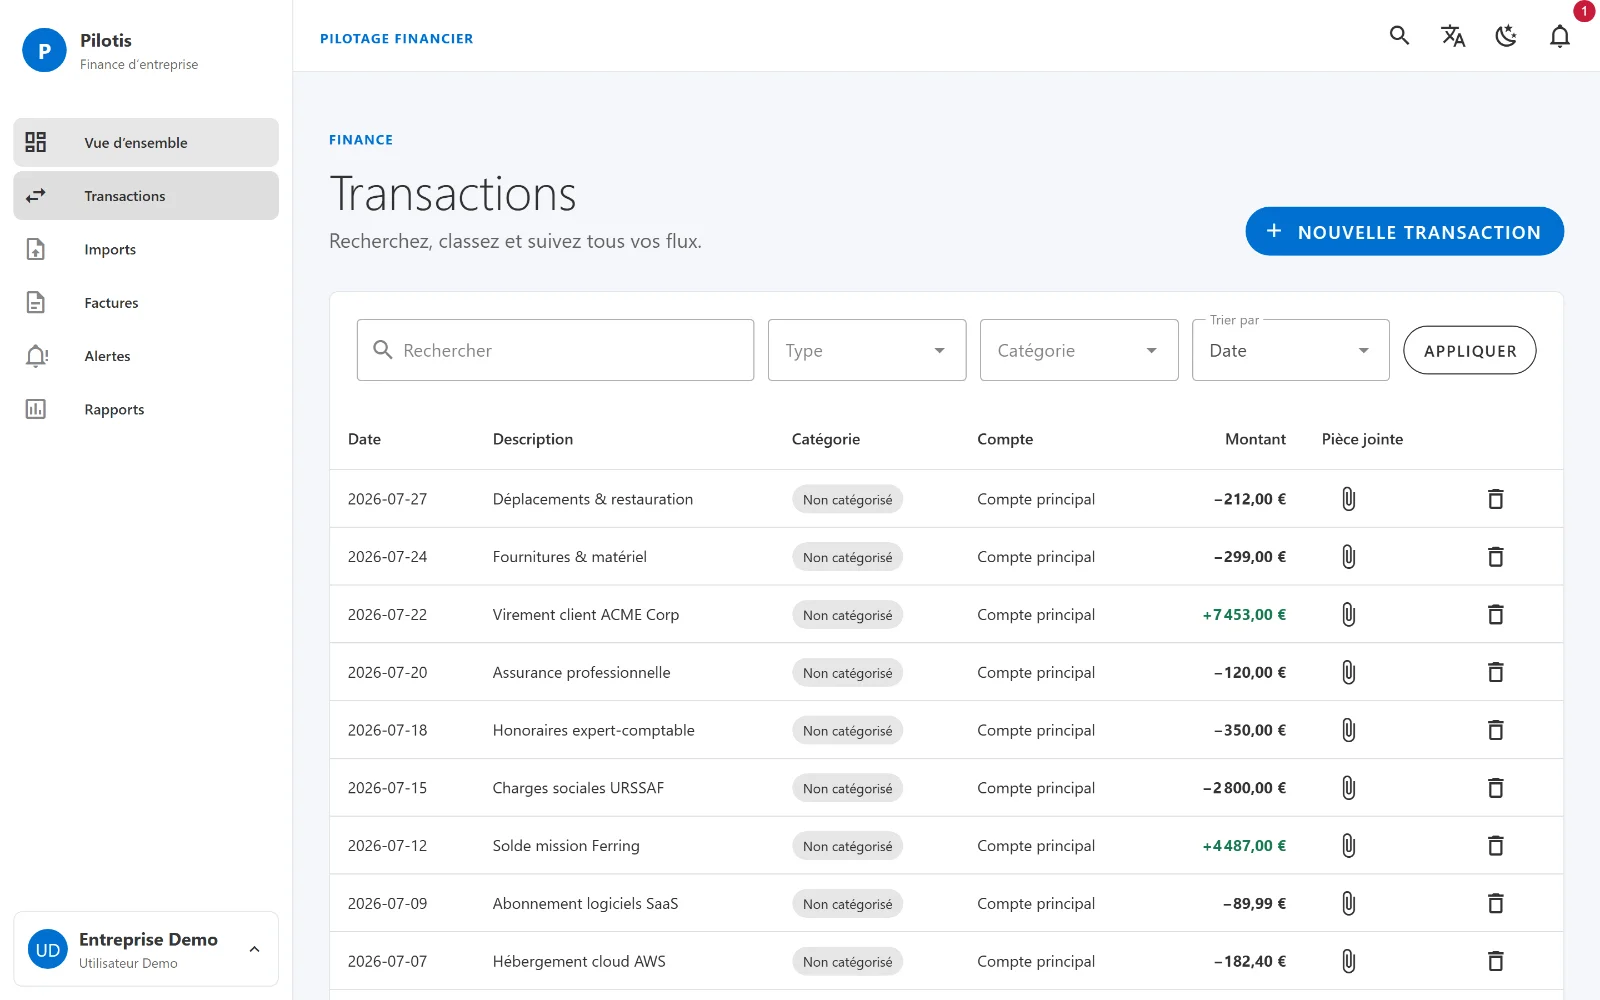The image size is (1600, 1000).
Task: Click attachment icon for Assurance professionnelle
Action: click(1348, 673)
